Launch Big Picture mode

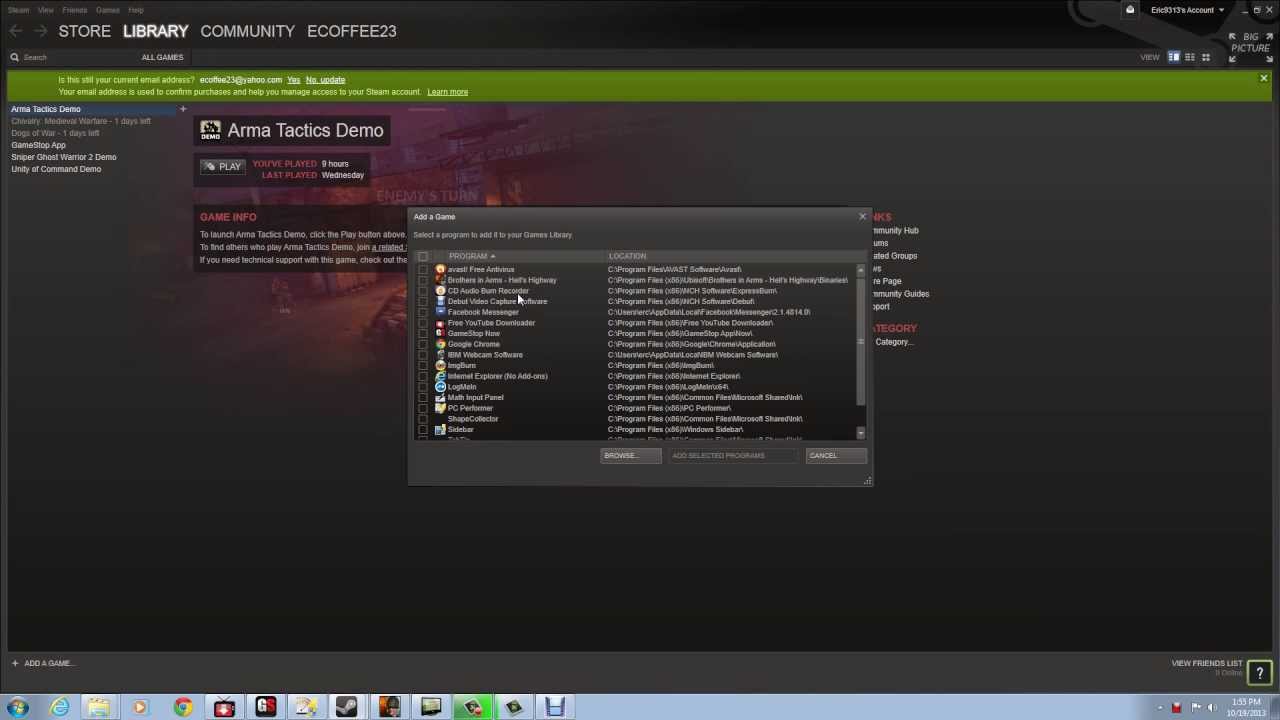pos(1250,48)
